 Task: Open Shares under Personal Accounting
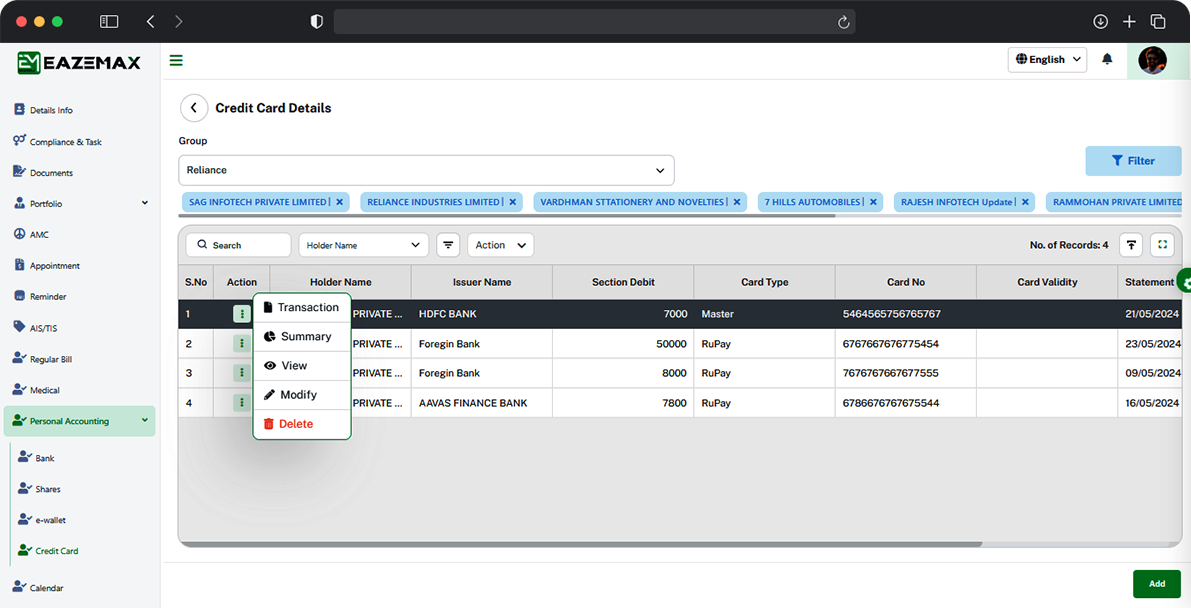coord(39,489)
